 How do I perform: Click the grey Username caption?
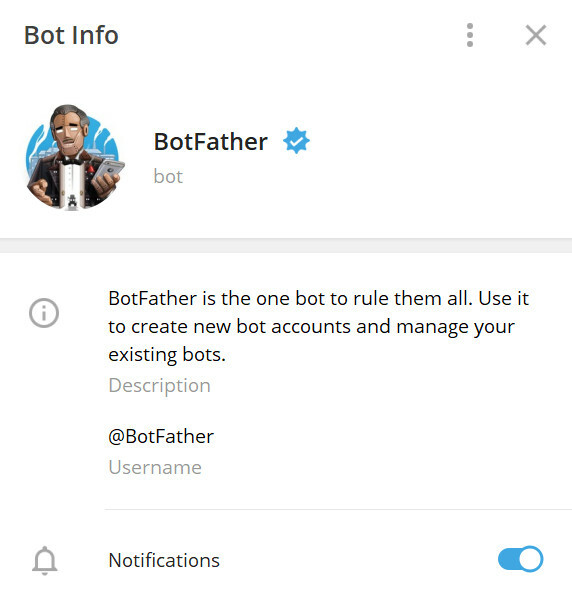155,467
